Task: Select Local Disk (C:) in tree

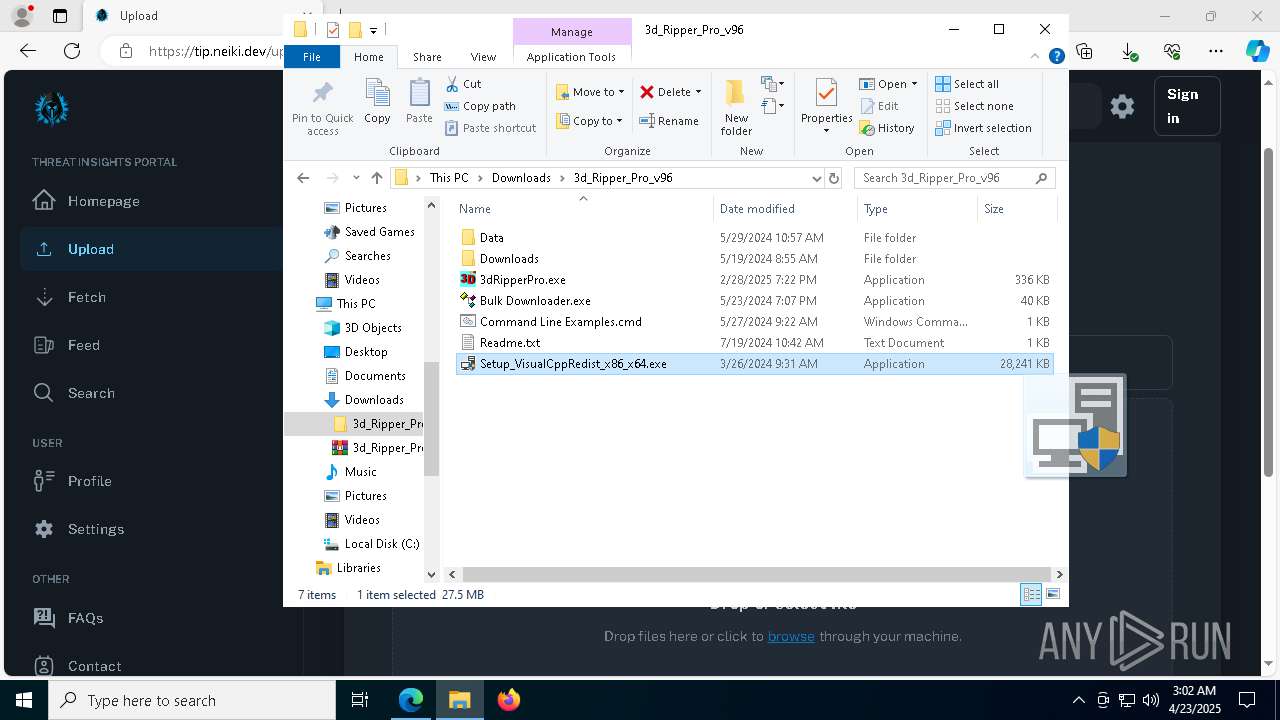Action: point(381,544)
